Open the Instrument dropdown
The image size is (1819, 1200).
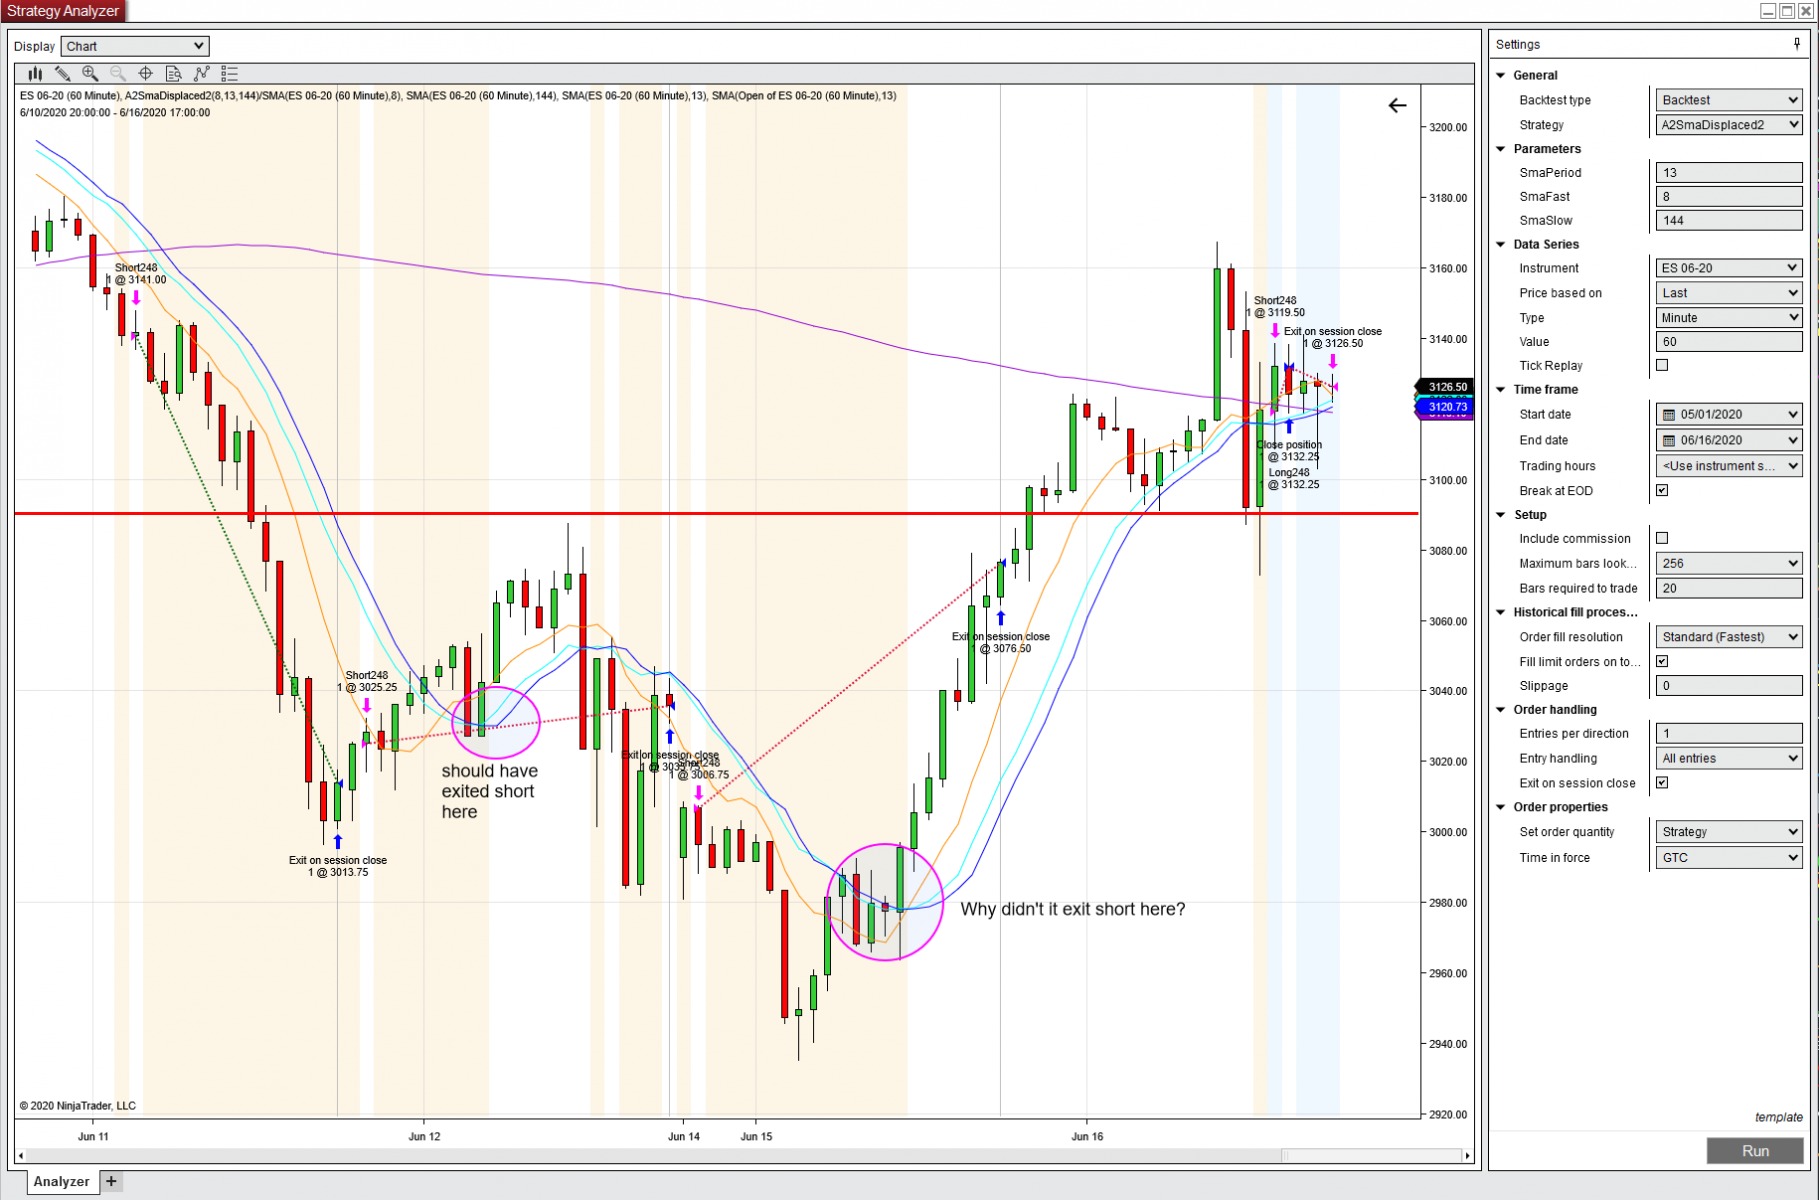[1729, 268]
